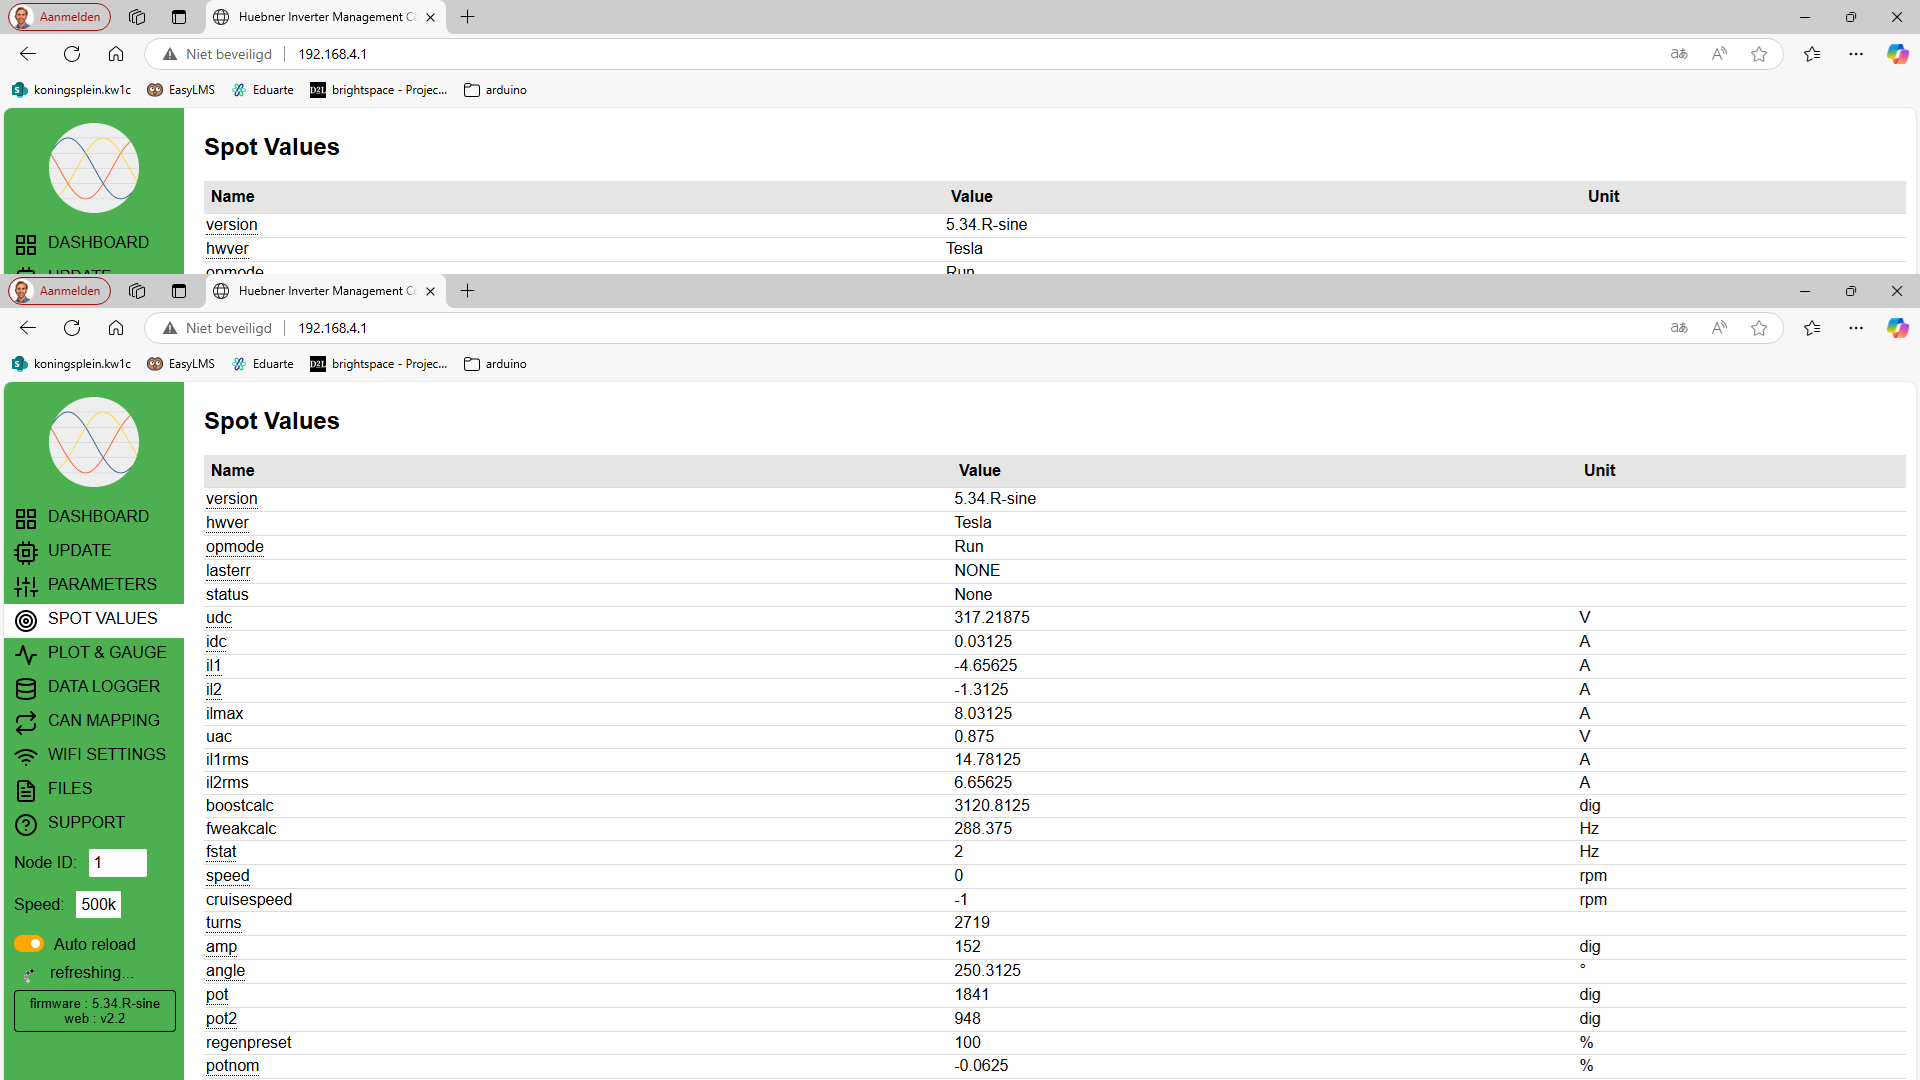Click the Node ID input field
The width and height of the screenshot is (1920, 1080).
click(118, 862)
